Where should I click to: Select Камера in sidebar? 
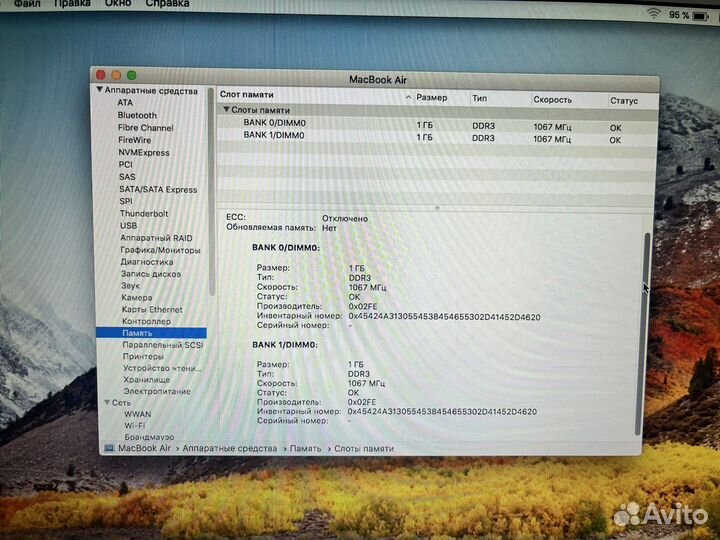137,298
